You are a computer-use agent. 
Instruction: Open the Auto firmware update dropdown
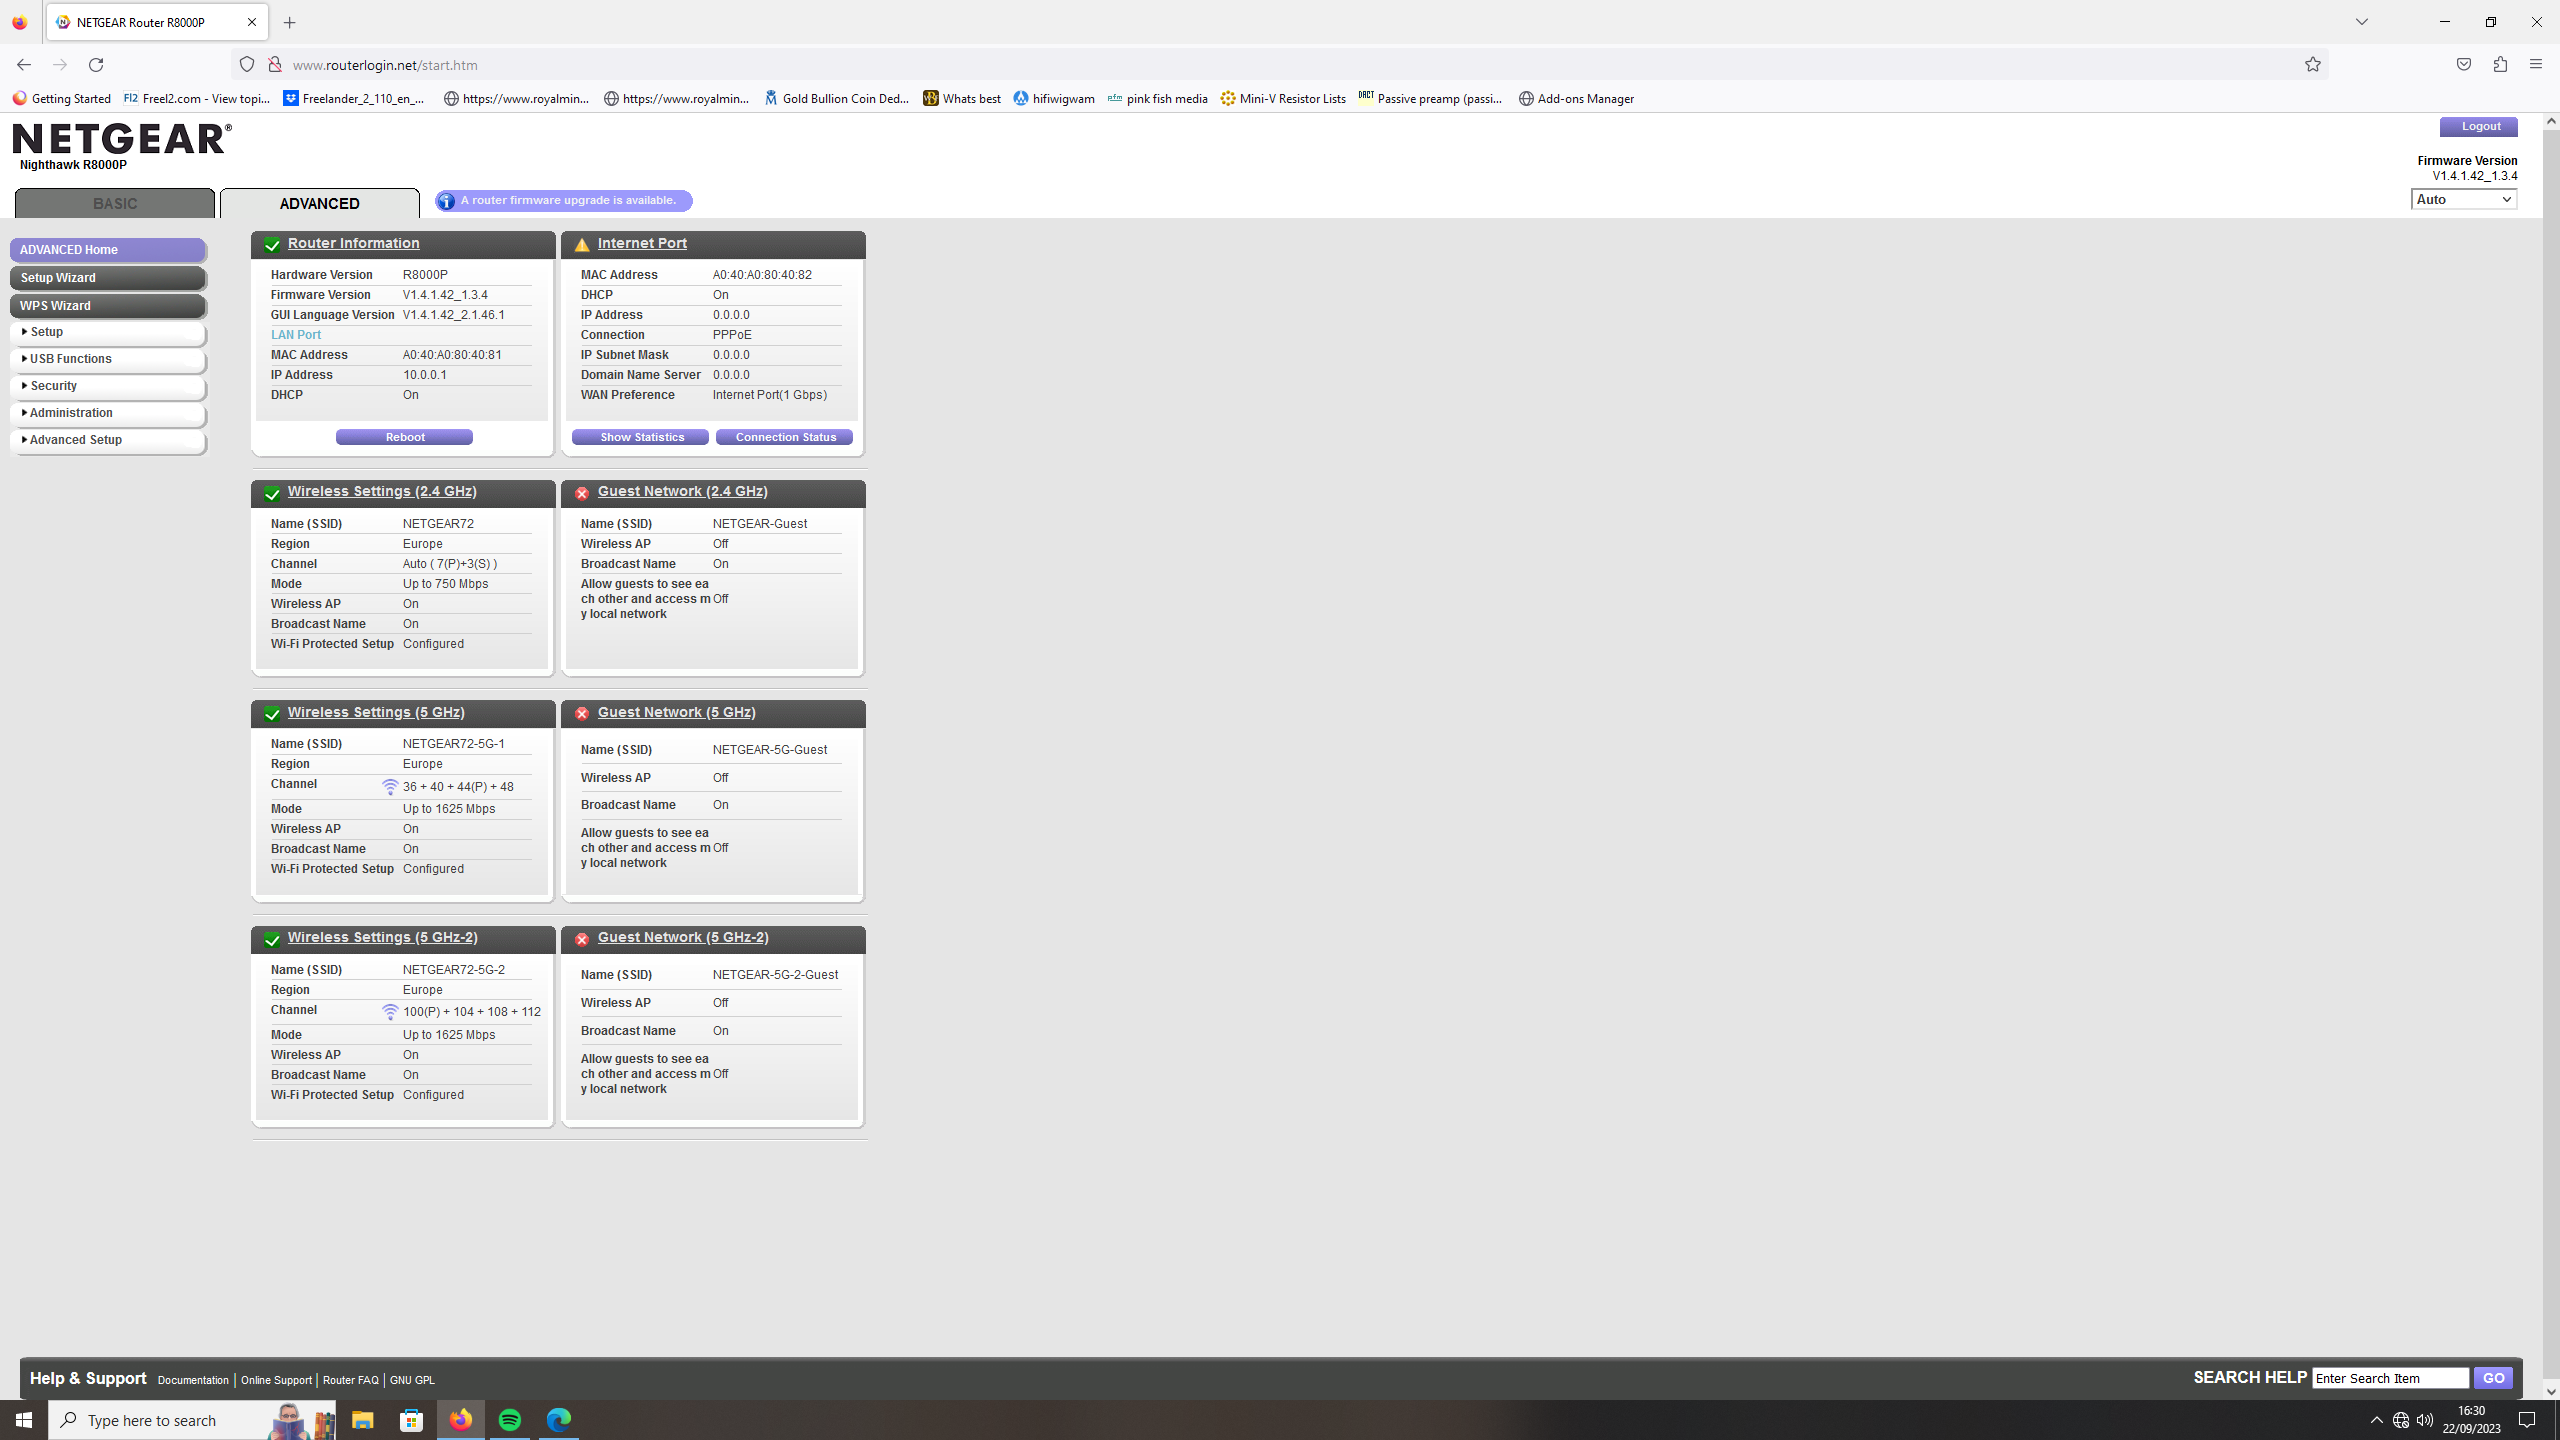click(2462, 199)
